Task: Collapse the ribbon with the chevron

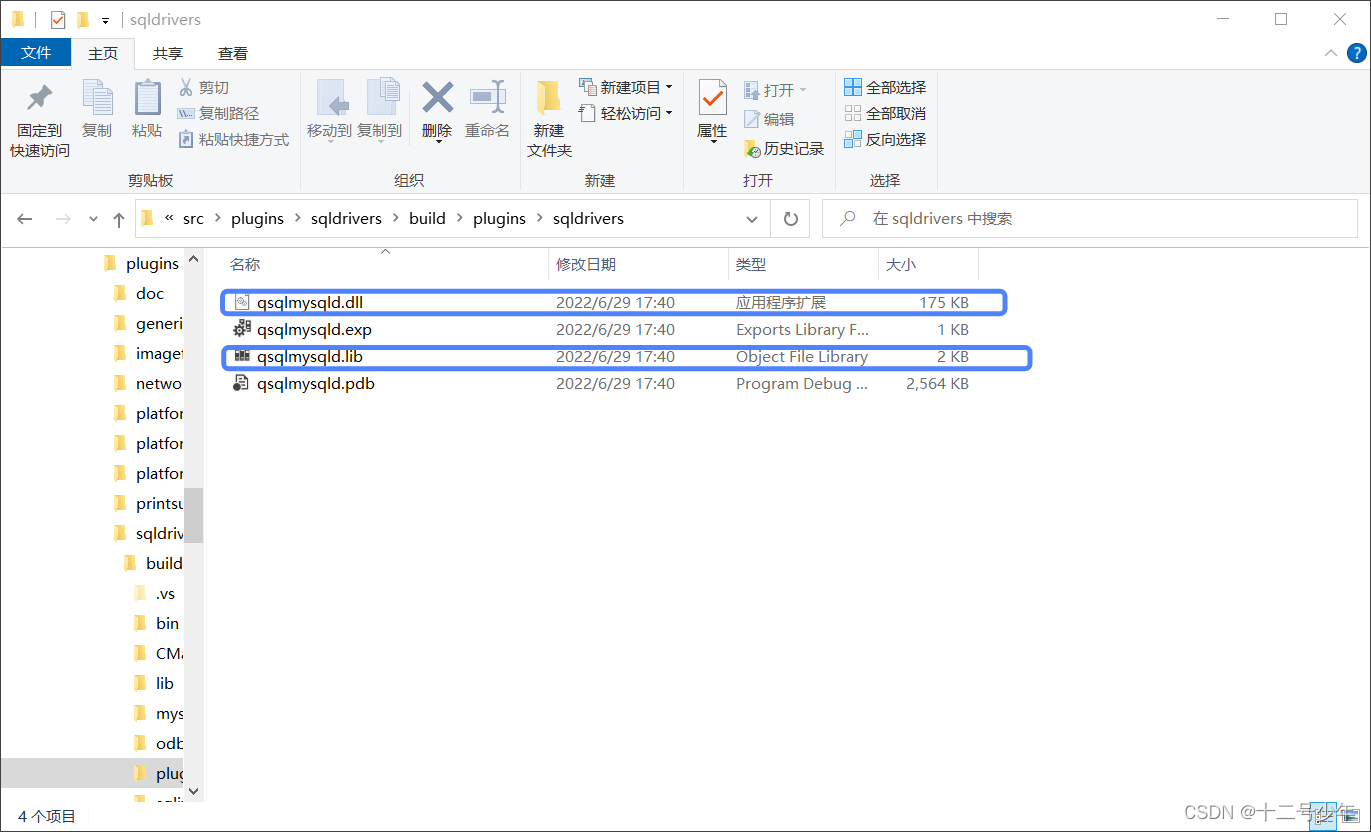Action: [x=1330, y=53]
